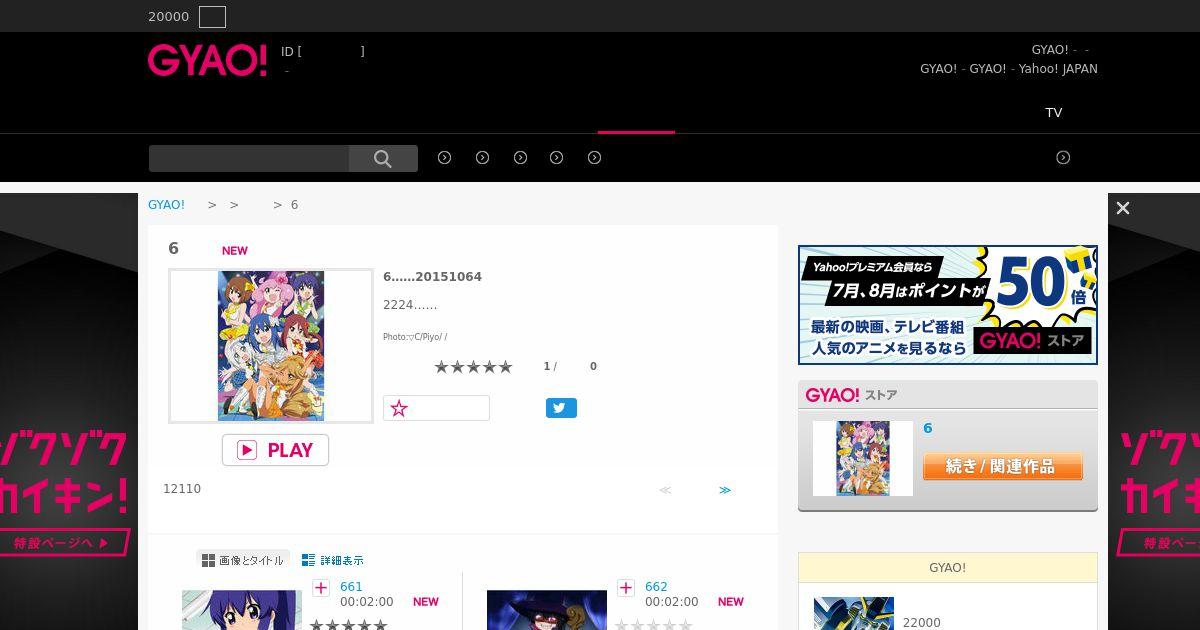
Task: Start the video with the PLAY button
Action: pyautogui.click(x=275, y=450)
